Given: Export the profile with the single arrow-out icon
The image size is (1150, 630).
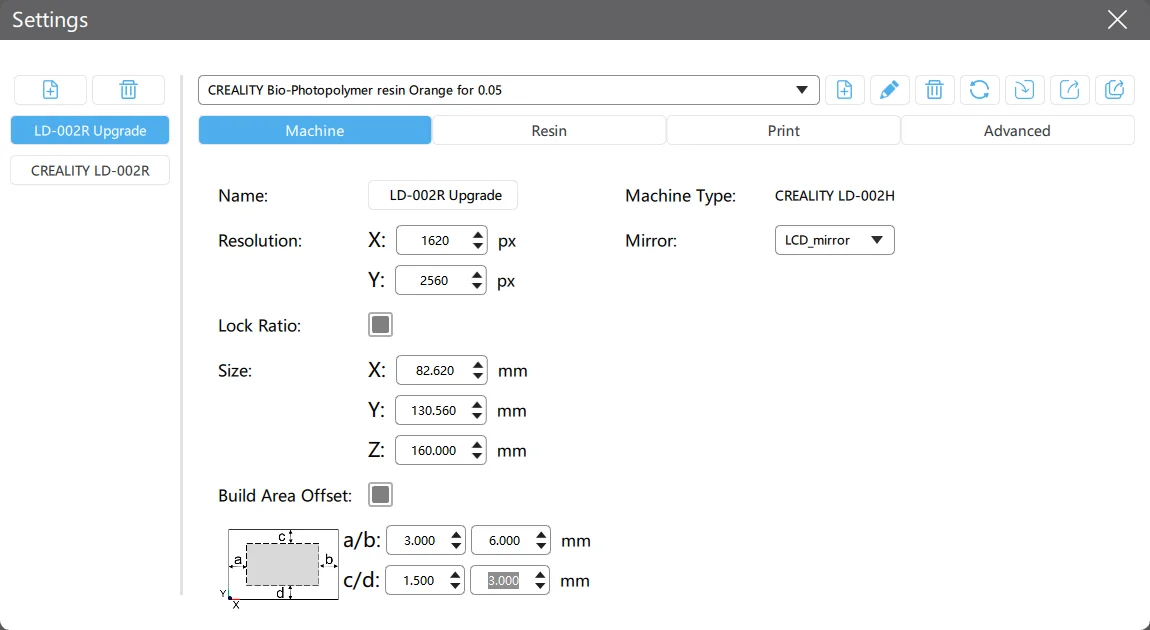Looking at the screenshot, I should coord(1069,90).
